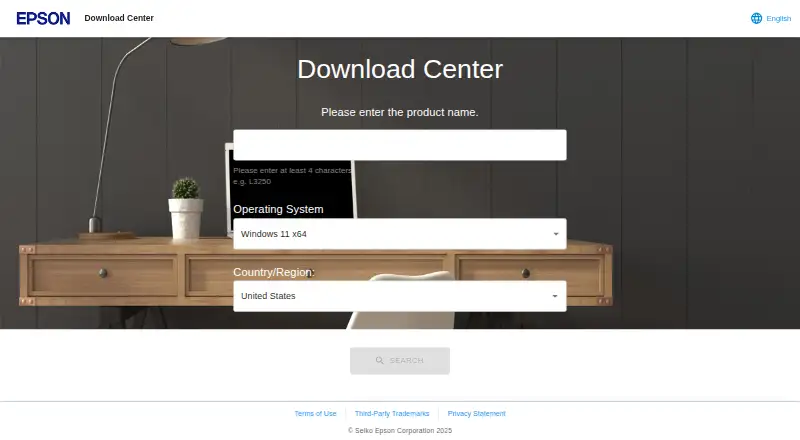Click the Download Center header title
The height and width of the screenshot is (440, 800).
(119, 18)
